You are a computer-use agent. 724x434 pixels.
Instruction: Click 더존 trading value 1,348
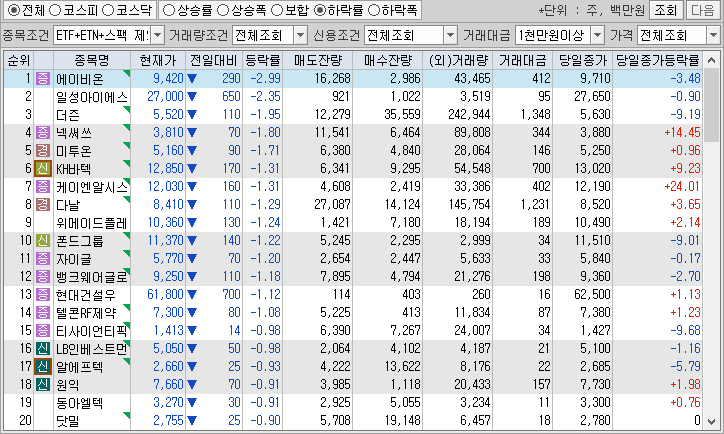pyautogui.click(x=536, y=115)
